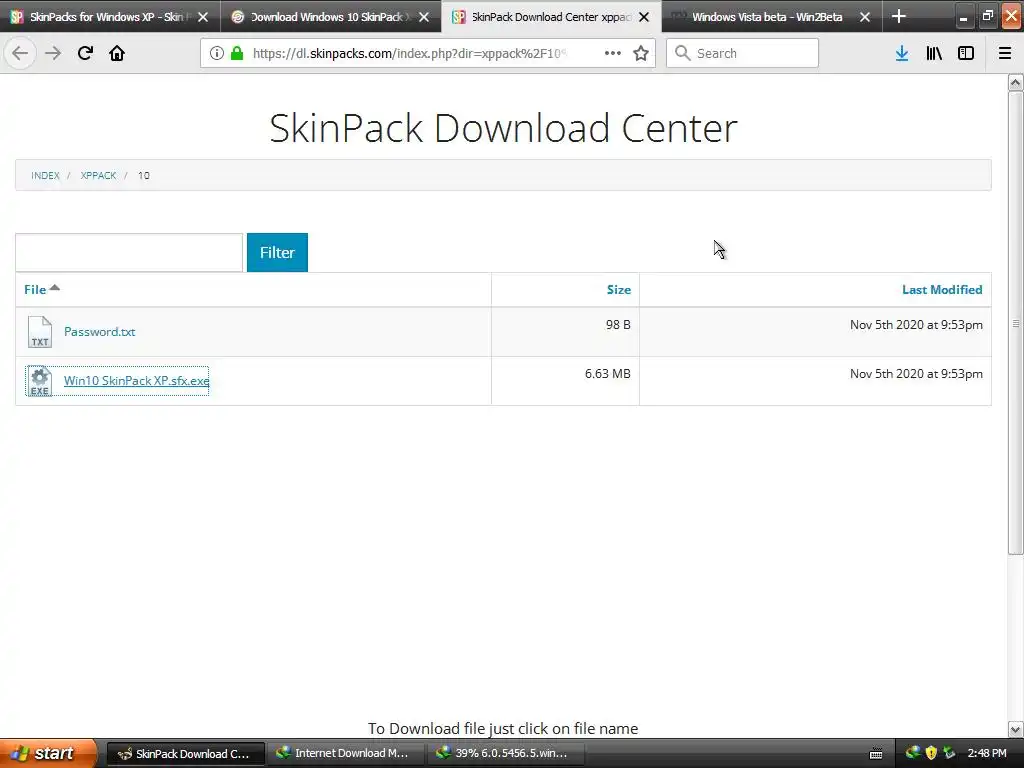The height and width of the screenshot is (768, 1024).
Task: Click the EXE gear file icon
Action: (x=39, y=381)
